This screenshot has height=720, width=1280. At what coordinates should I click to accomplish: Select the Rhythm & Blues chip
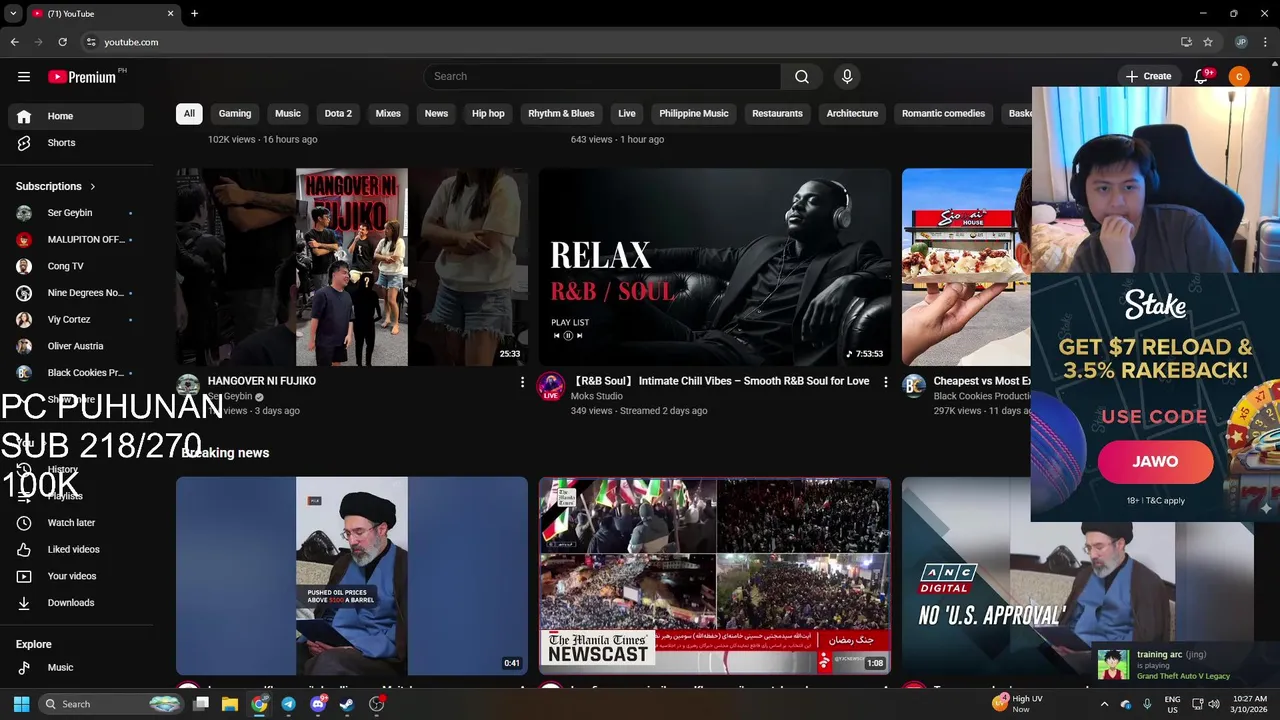561,113
